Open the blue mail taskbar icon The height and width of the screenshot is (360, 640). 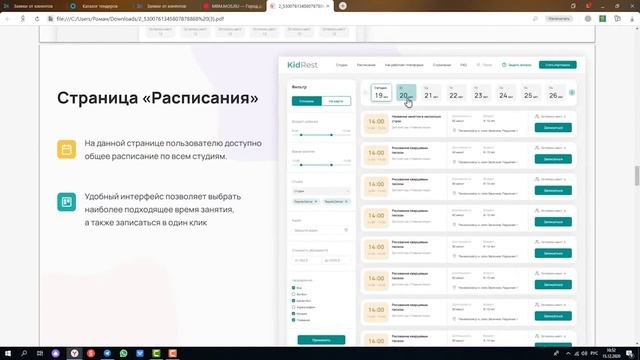click(140, 353)
